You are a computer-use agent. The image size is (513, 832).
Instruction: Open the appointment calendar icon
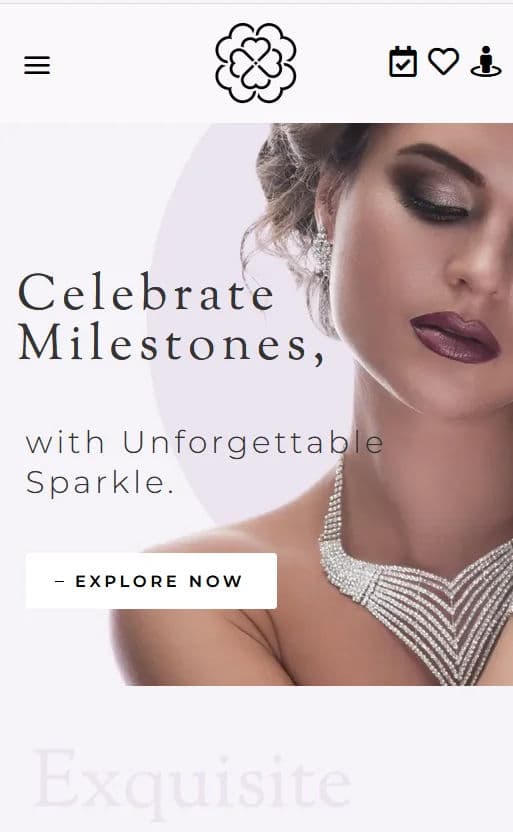click(x=403, y=62)
